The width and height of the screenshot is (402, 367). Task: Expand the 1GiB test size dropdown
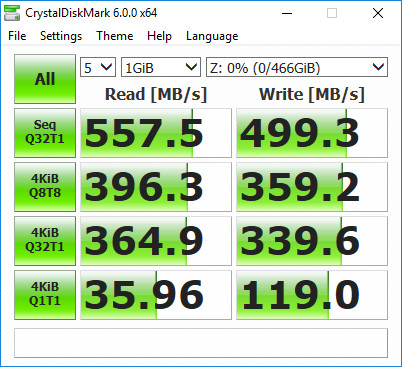[161, 67]
